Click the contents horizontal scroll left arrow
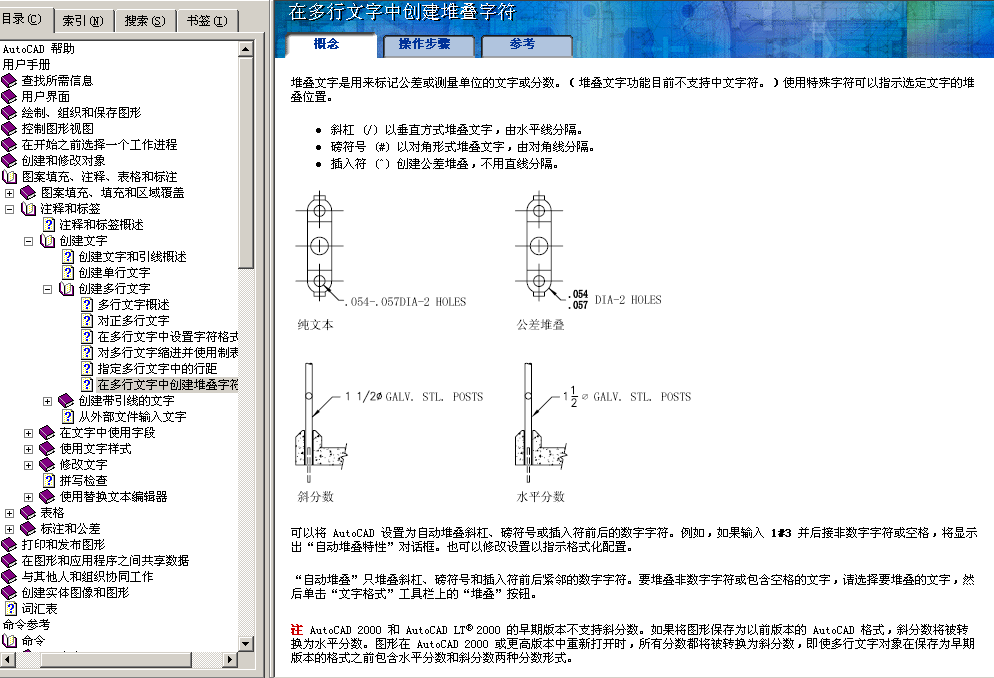Screen dimensions: 994x678 point(8,660)
